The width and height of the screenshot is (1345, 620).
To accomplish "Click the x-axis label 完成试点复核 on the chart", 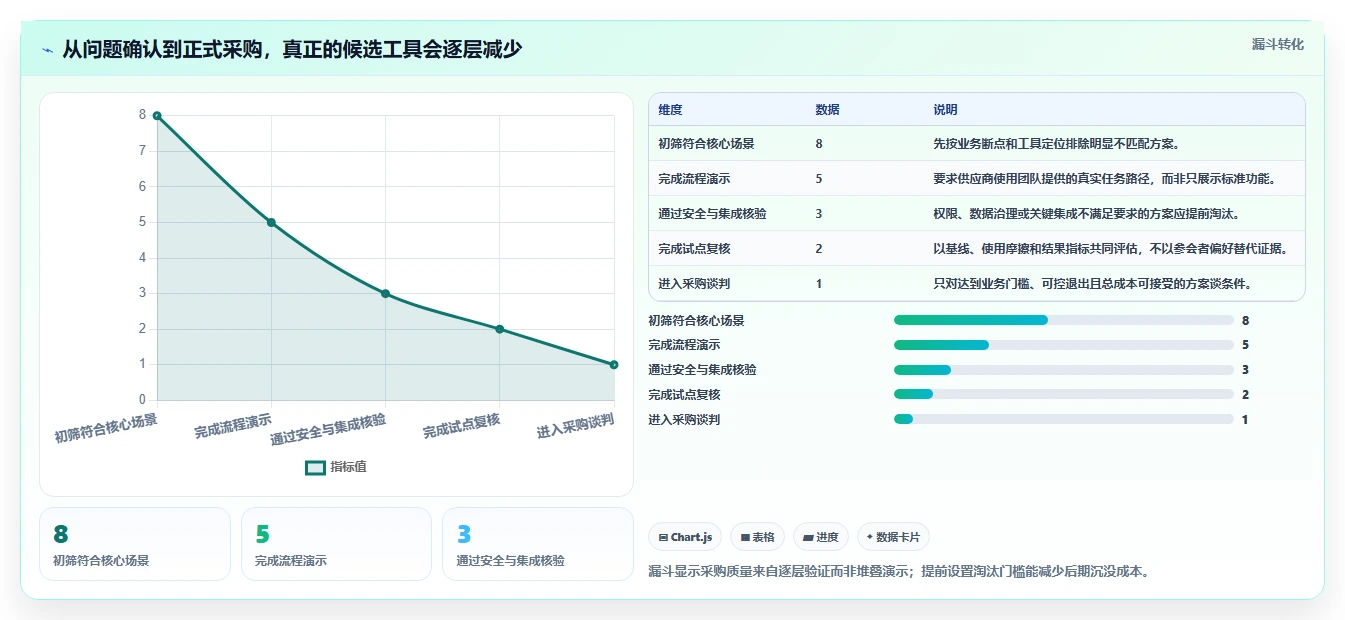I will click(x=461, y=426).
